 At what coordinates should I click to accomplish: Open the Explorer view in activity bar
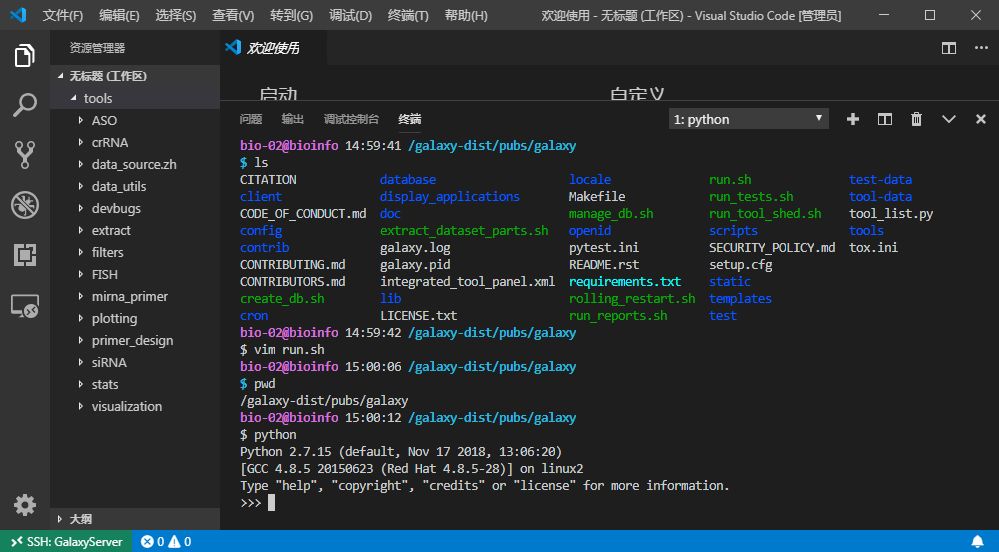pyautogui.click(x=24, y=55)
